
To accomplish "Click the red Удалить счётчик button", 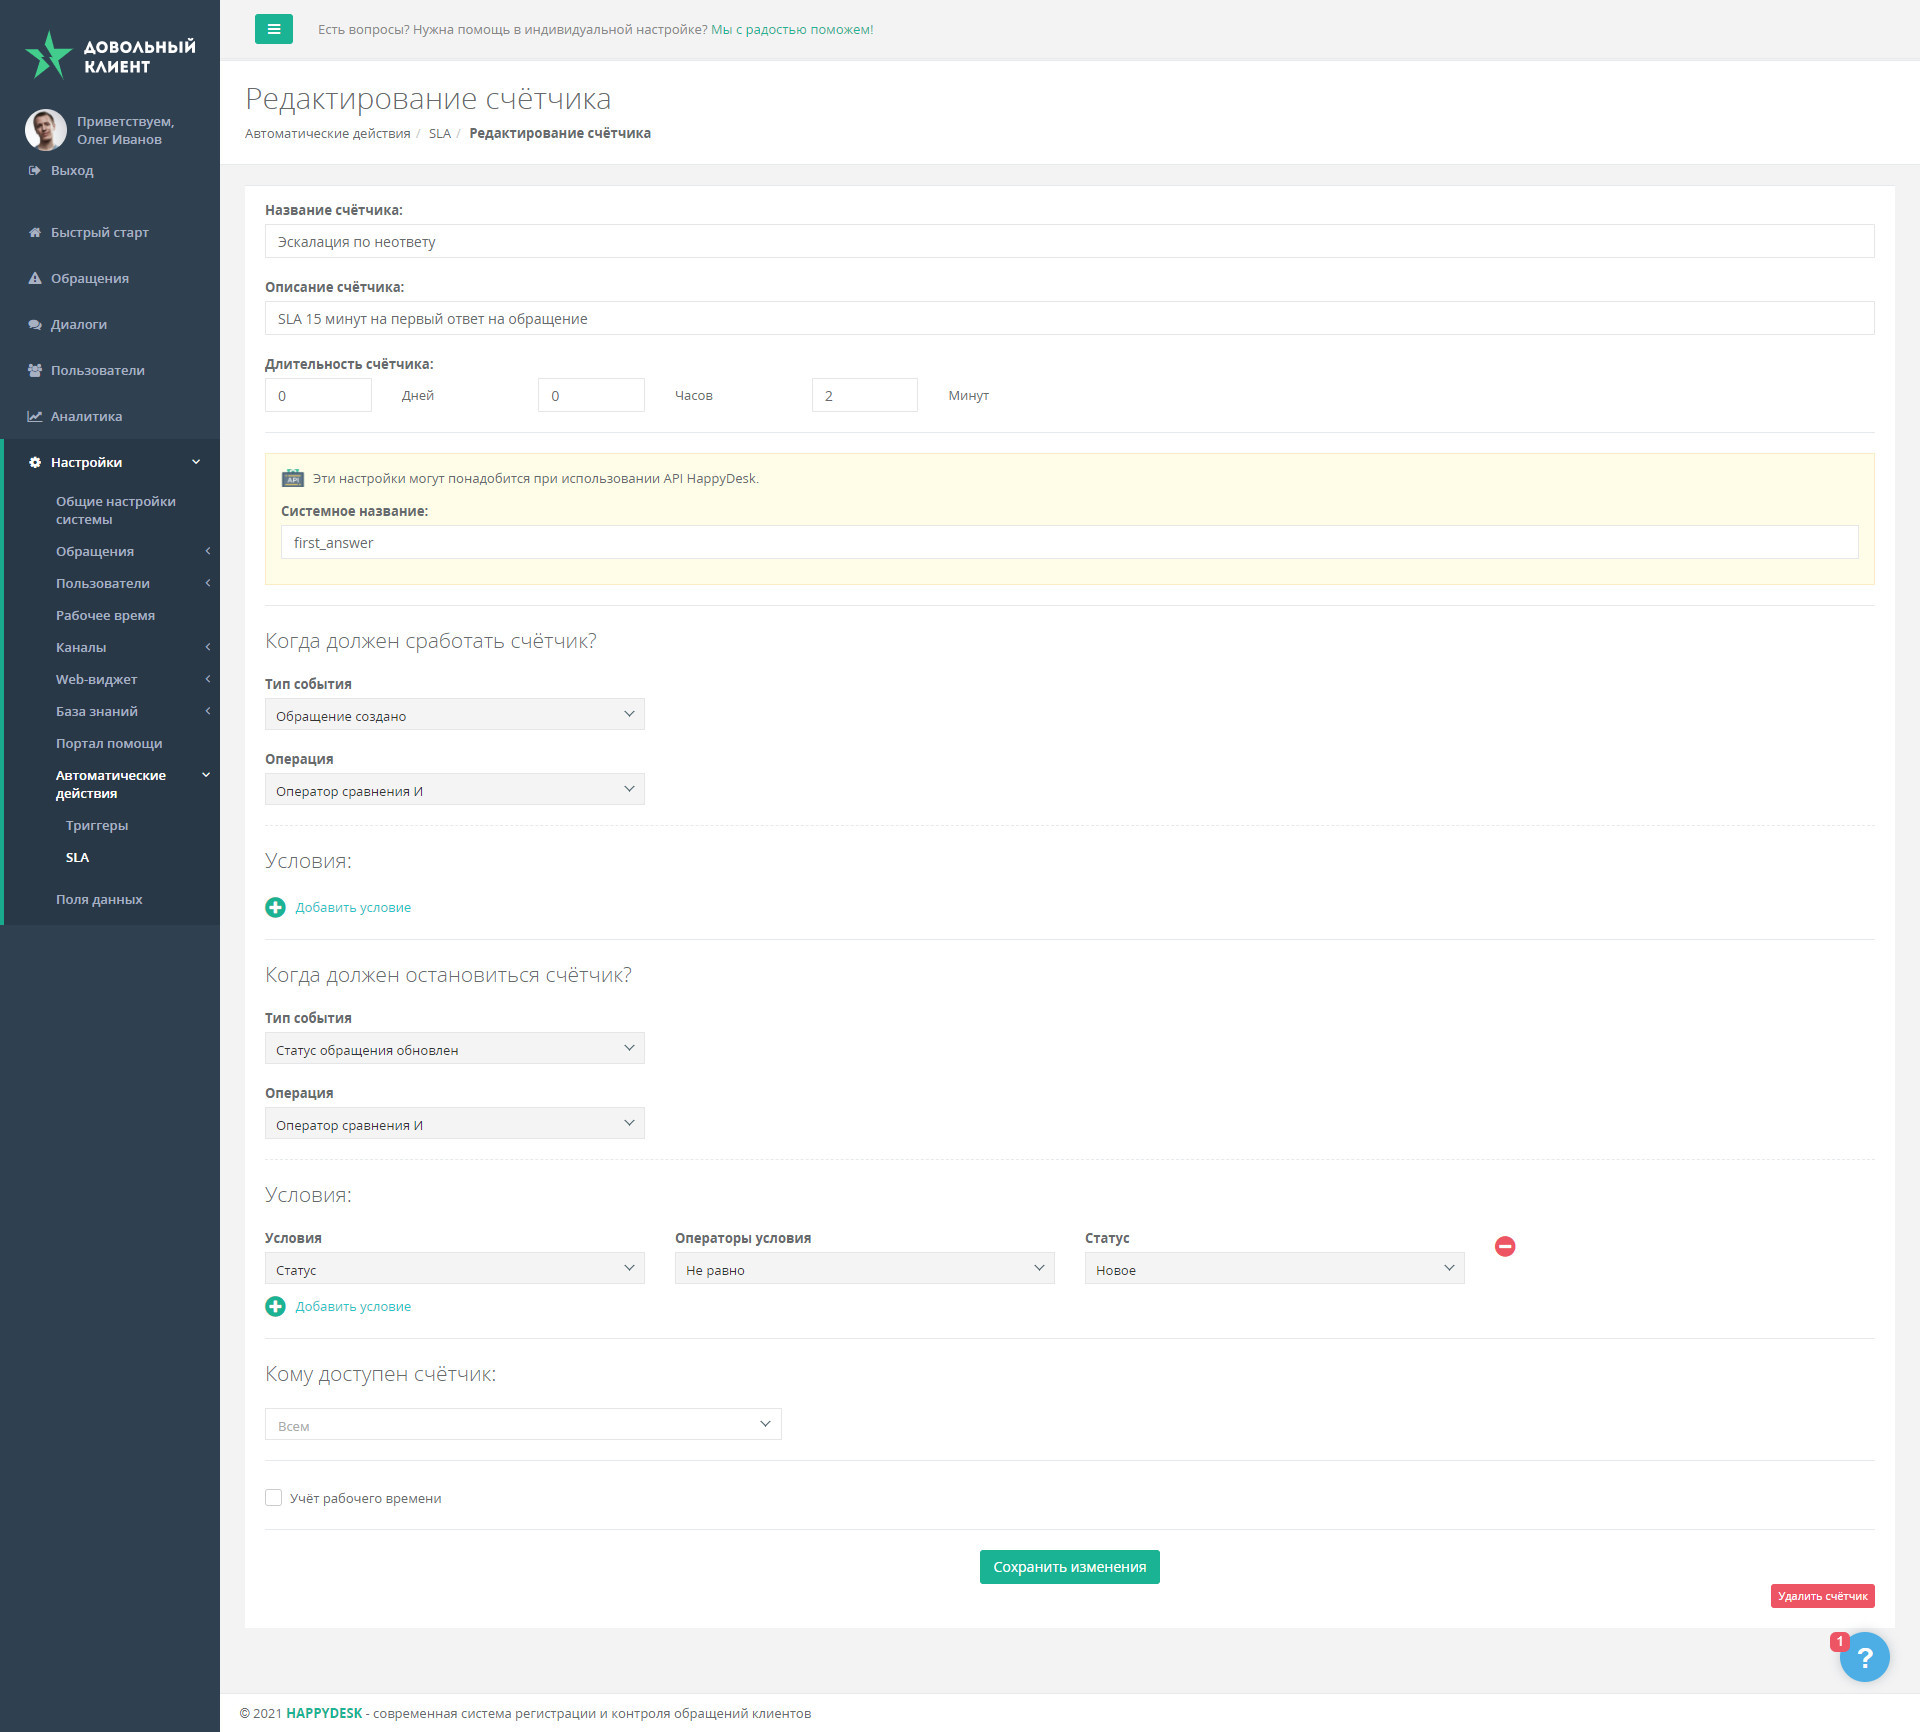I will (x=1822, y=1596).
